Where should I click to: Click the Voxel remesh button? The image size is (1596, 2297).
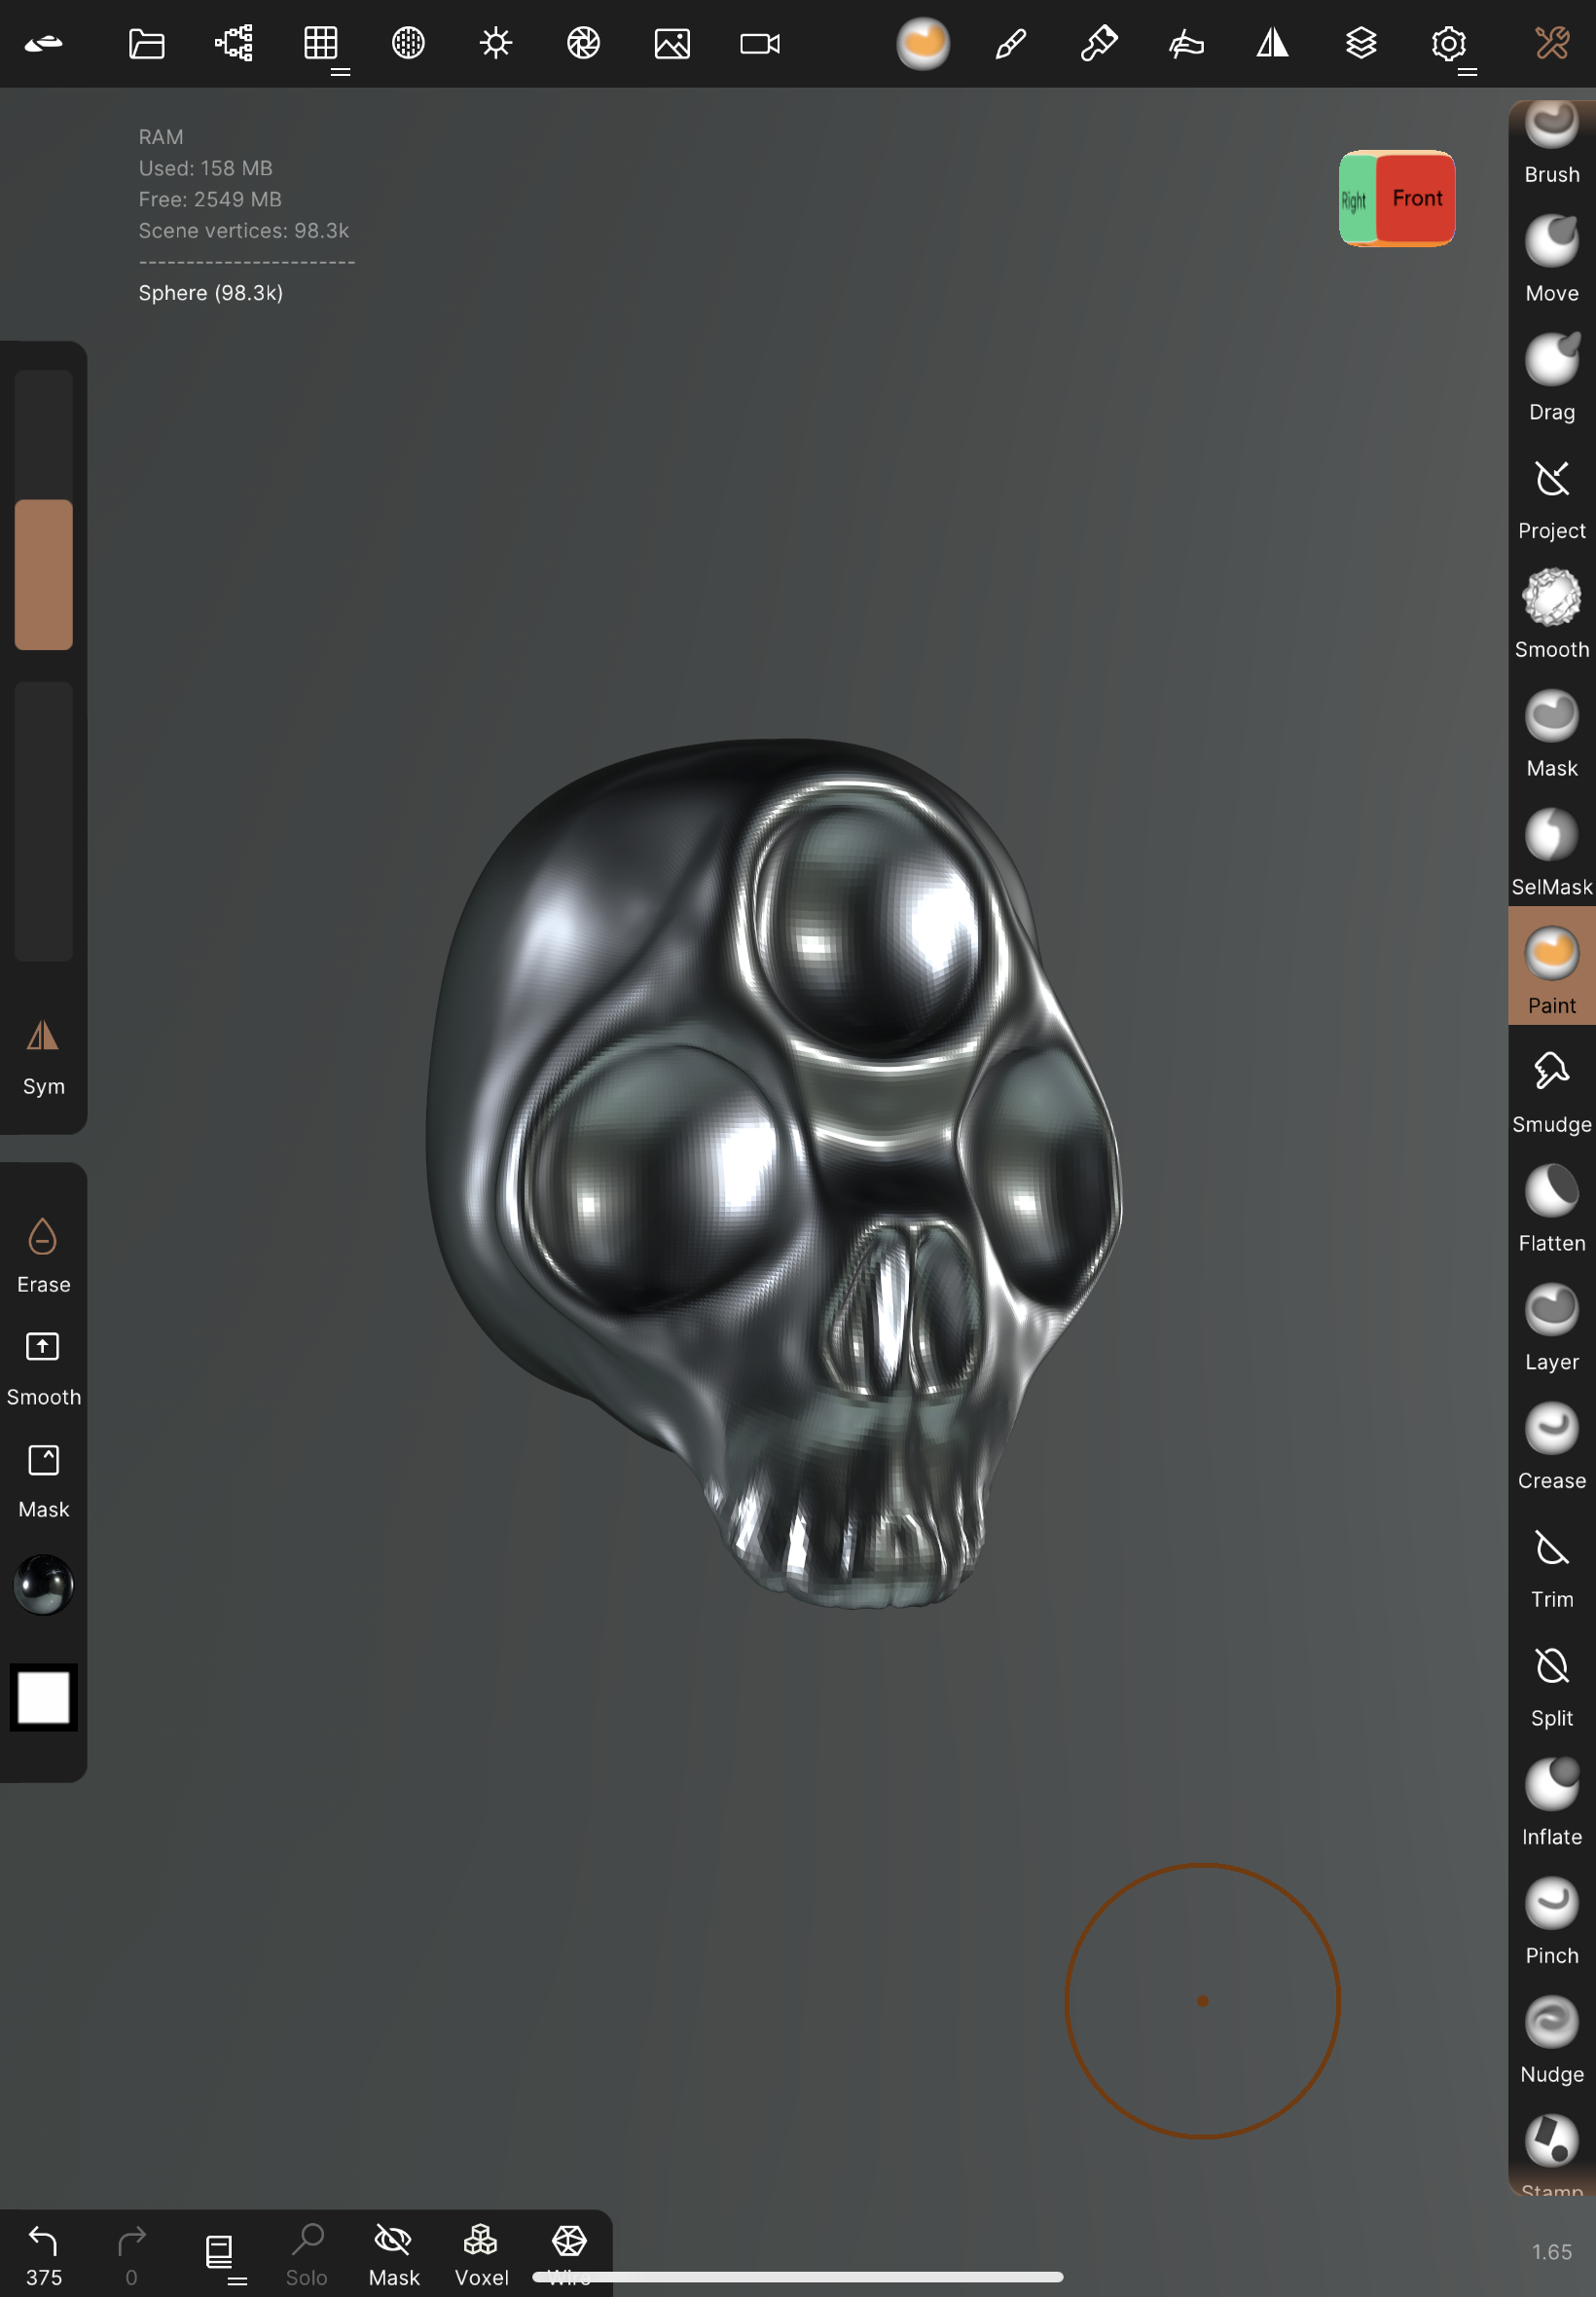pyautogui.click(x=481, y=2254)
